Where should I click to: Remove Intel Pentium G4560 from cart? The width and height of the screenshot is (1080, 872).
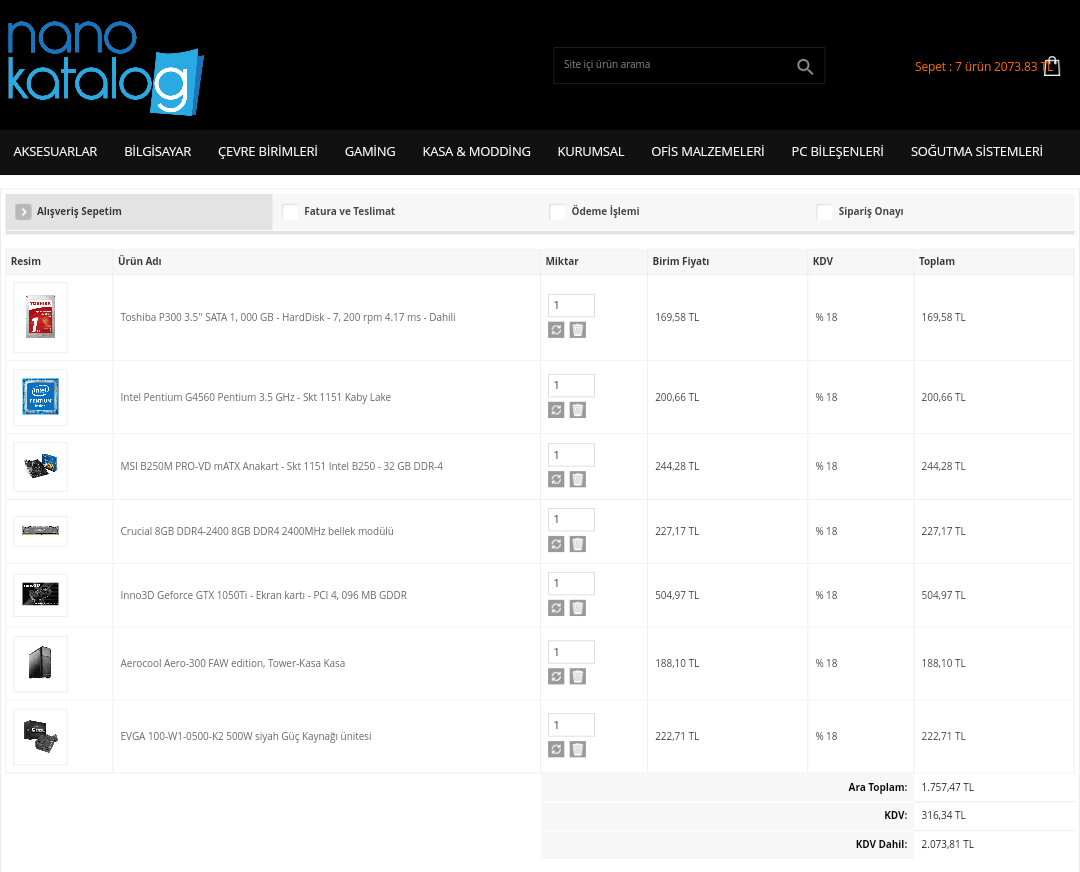click(x=578, y=410)
